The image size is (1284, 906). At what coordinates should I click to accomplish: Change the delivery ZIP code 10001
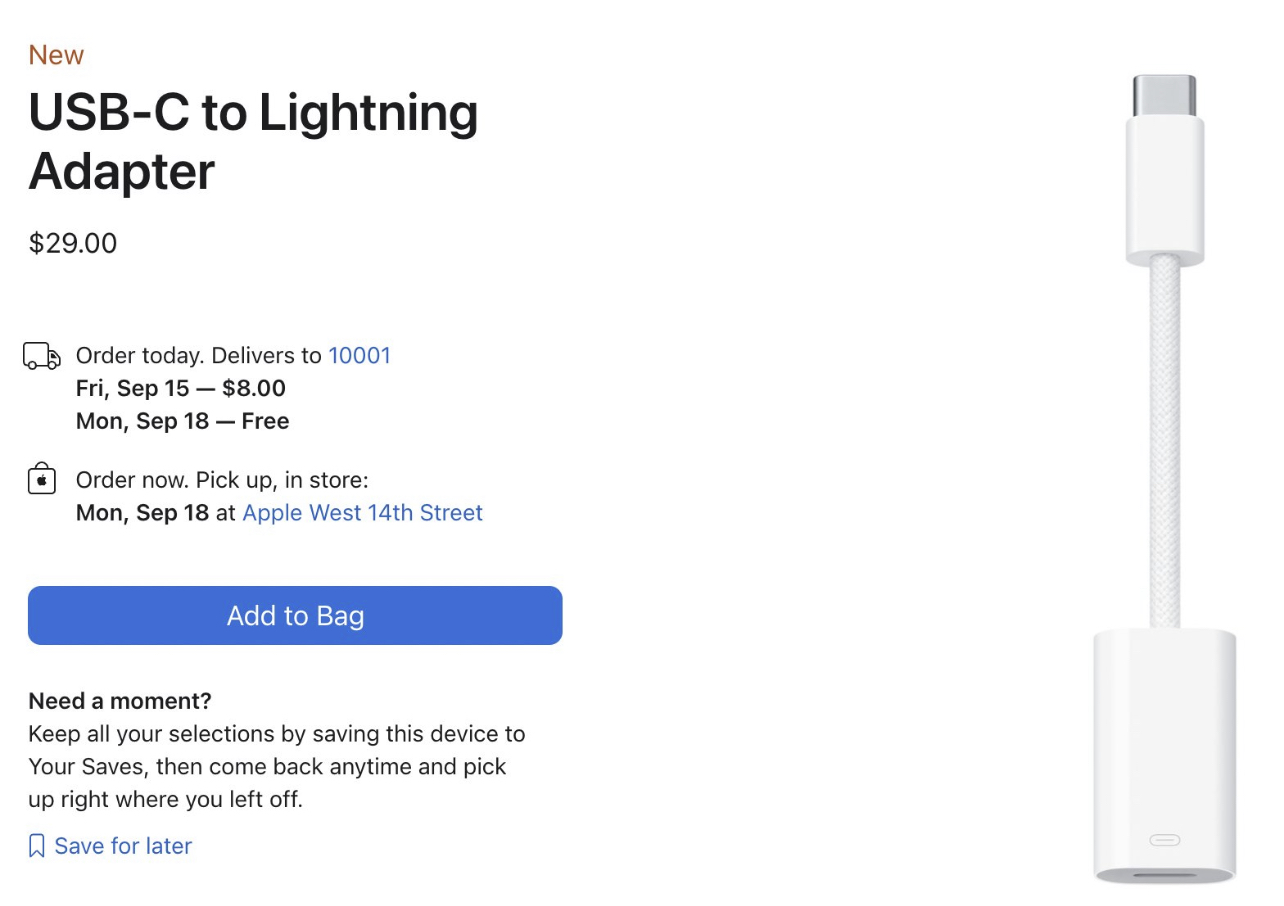(360, 355)
